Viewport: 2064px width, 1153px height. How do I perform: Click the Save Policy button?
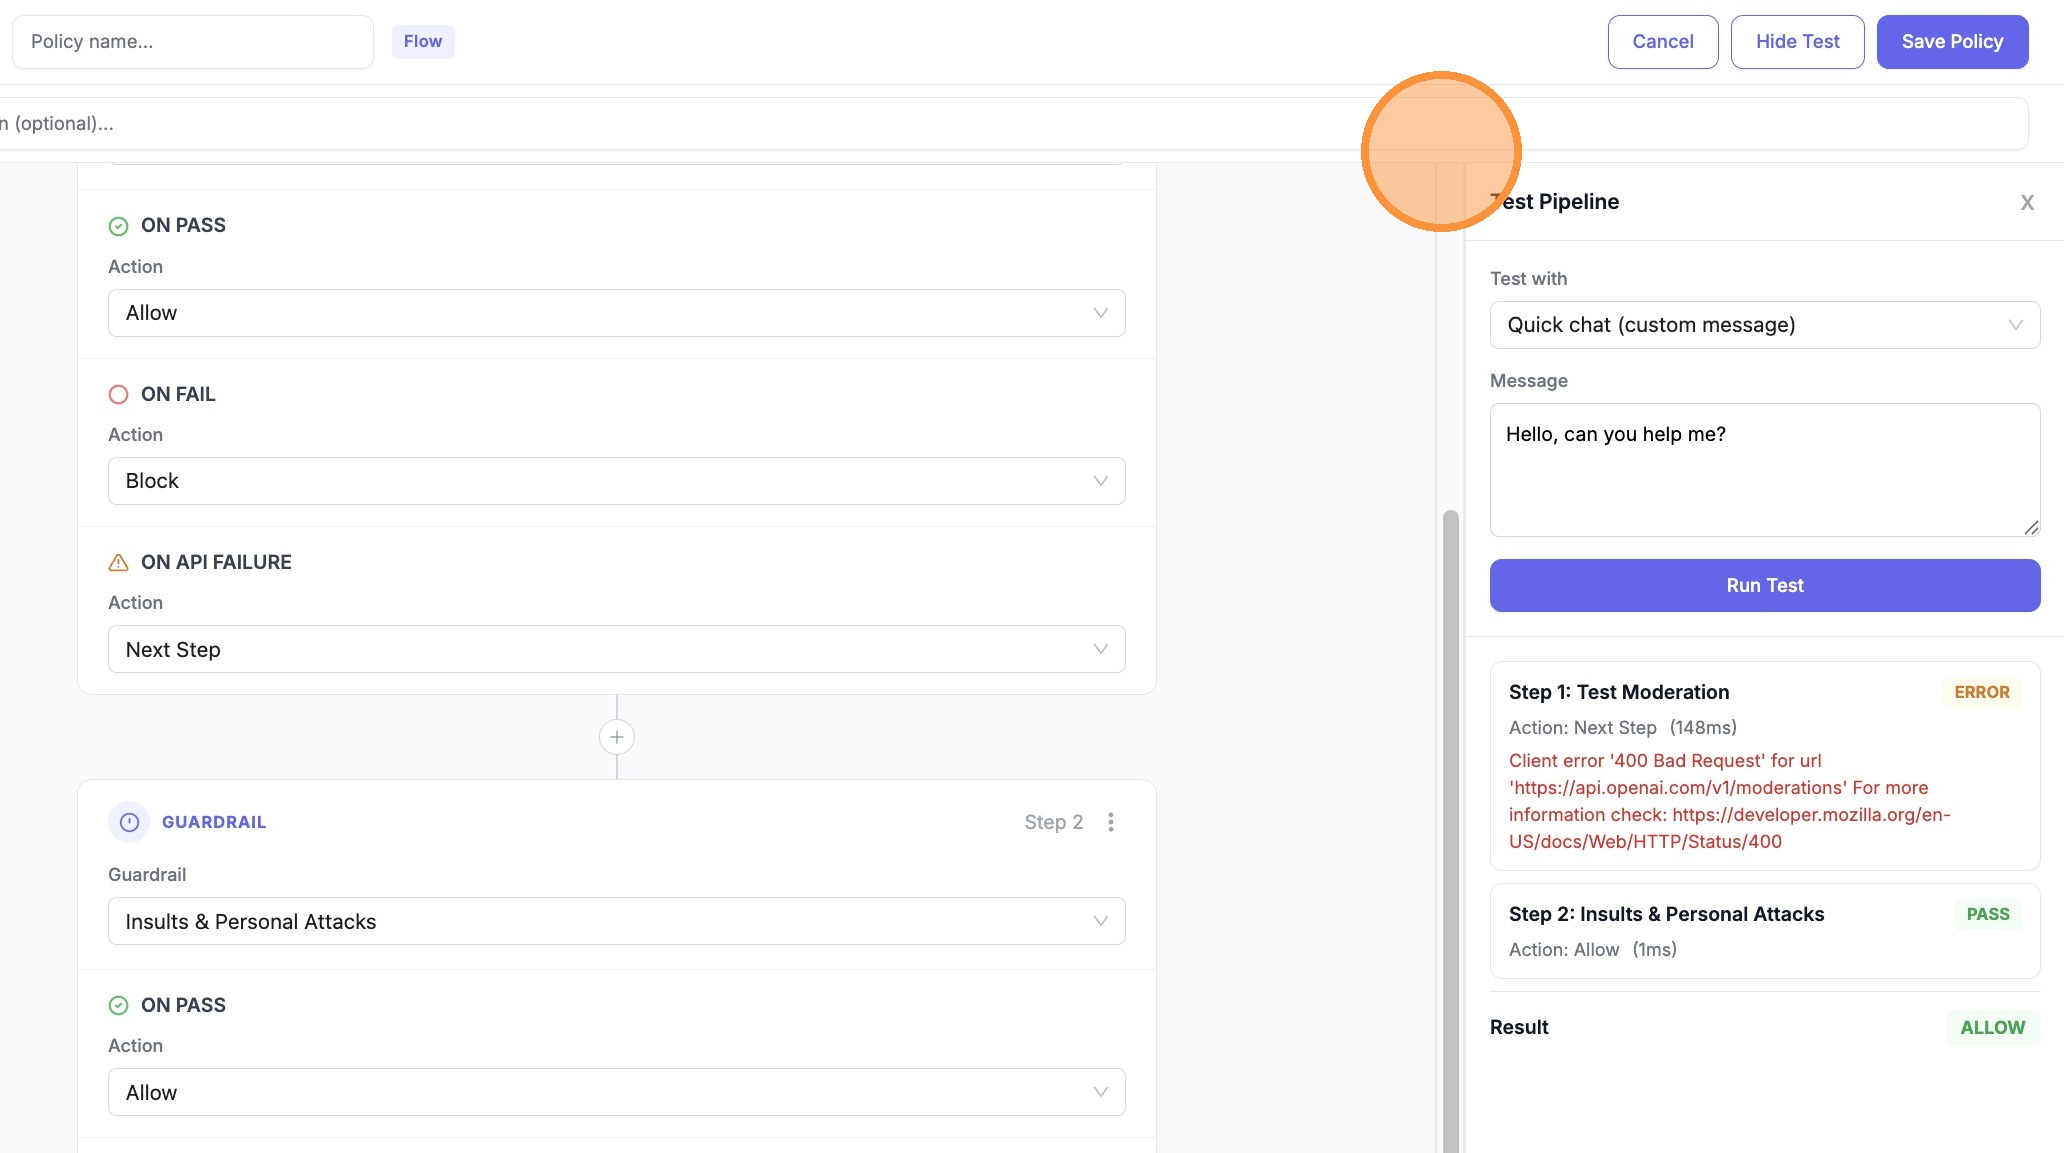tap(1950, 41)
